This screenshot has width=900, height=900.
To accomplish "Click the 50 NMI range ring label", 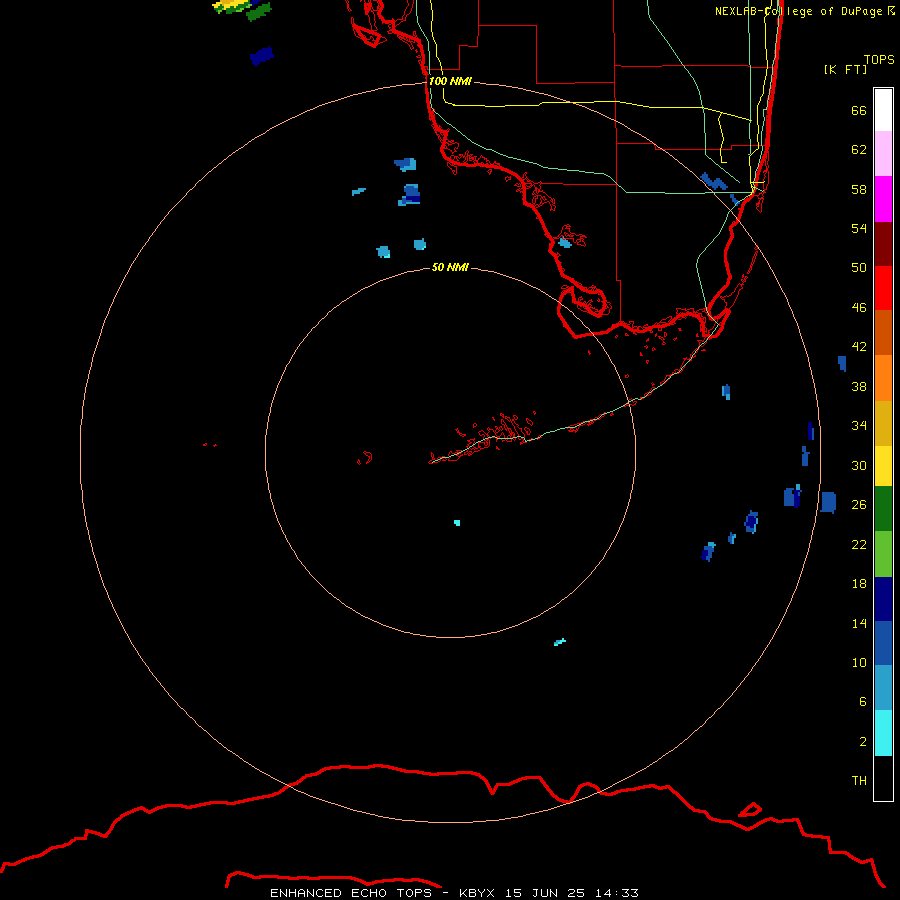I will (x=450, y=267).
